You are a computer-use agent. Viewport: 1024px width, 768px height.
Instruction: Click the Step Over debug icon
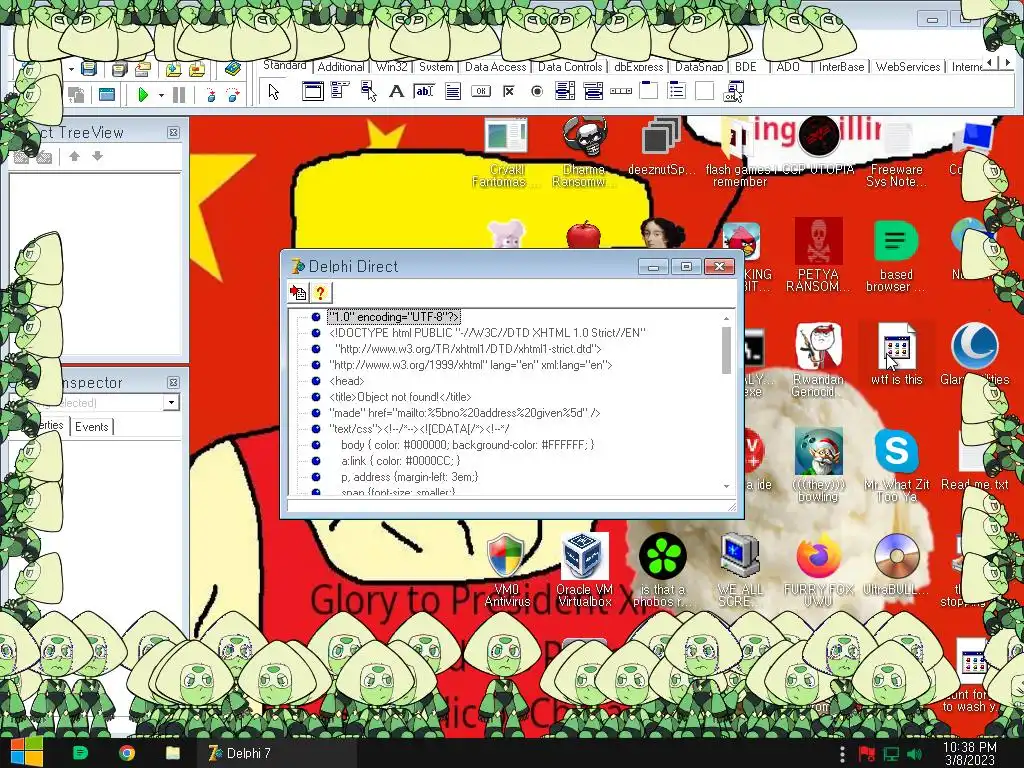click(x=232, y=95)
